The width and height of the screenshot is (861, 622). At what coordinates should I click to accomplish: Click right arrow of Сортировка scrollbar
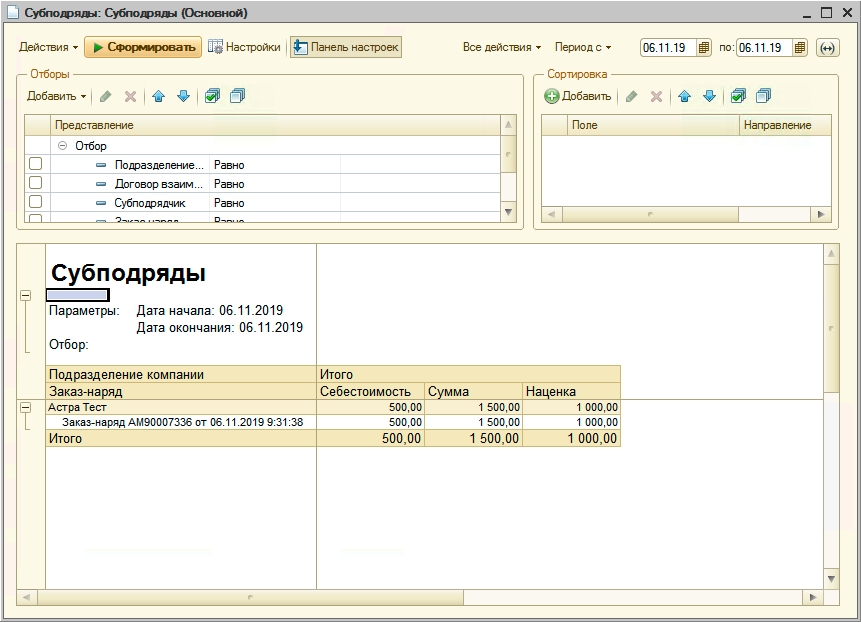[821, 214]
